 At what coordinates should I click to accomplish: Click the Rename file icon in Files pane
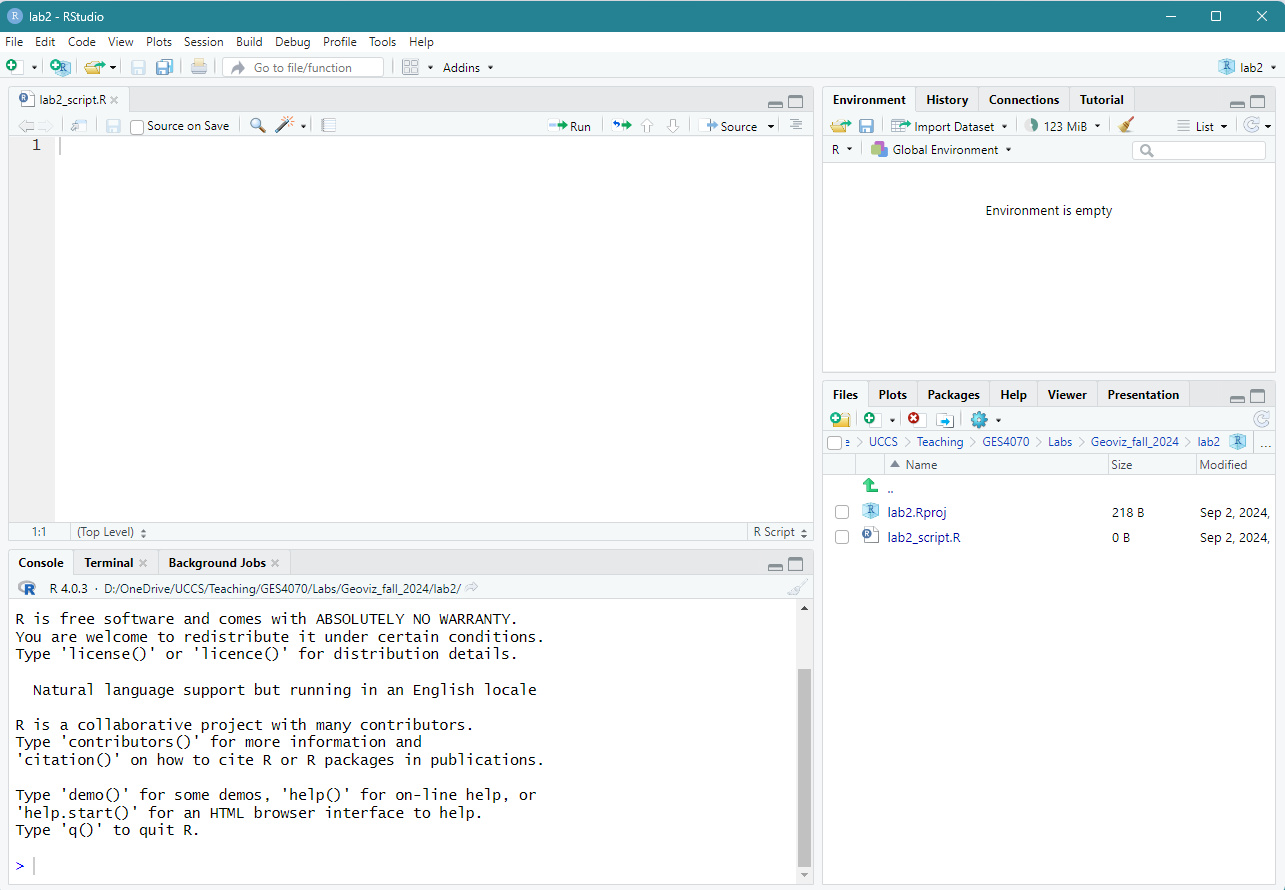point(945,419)
